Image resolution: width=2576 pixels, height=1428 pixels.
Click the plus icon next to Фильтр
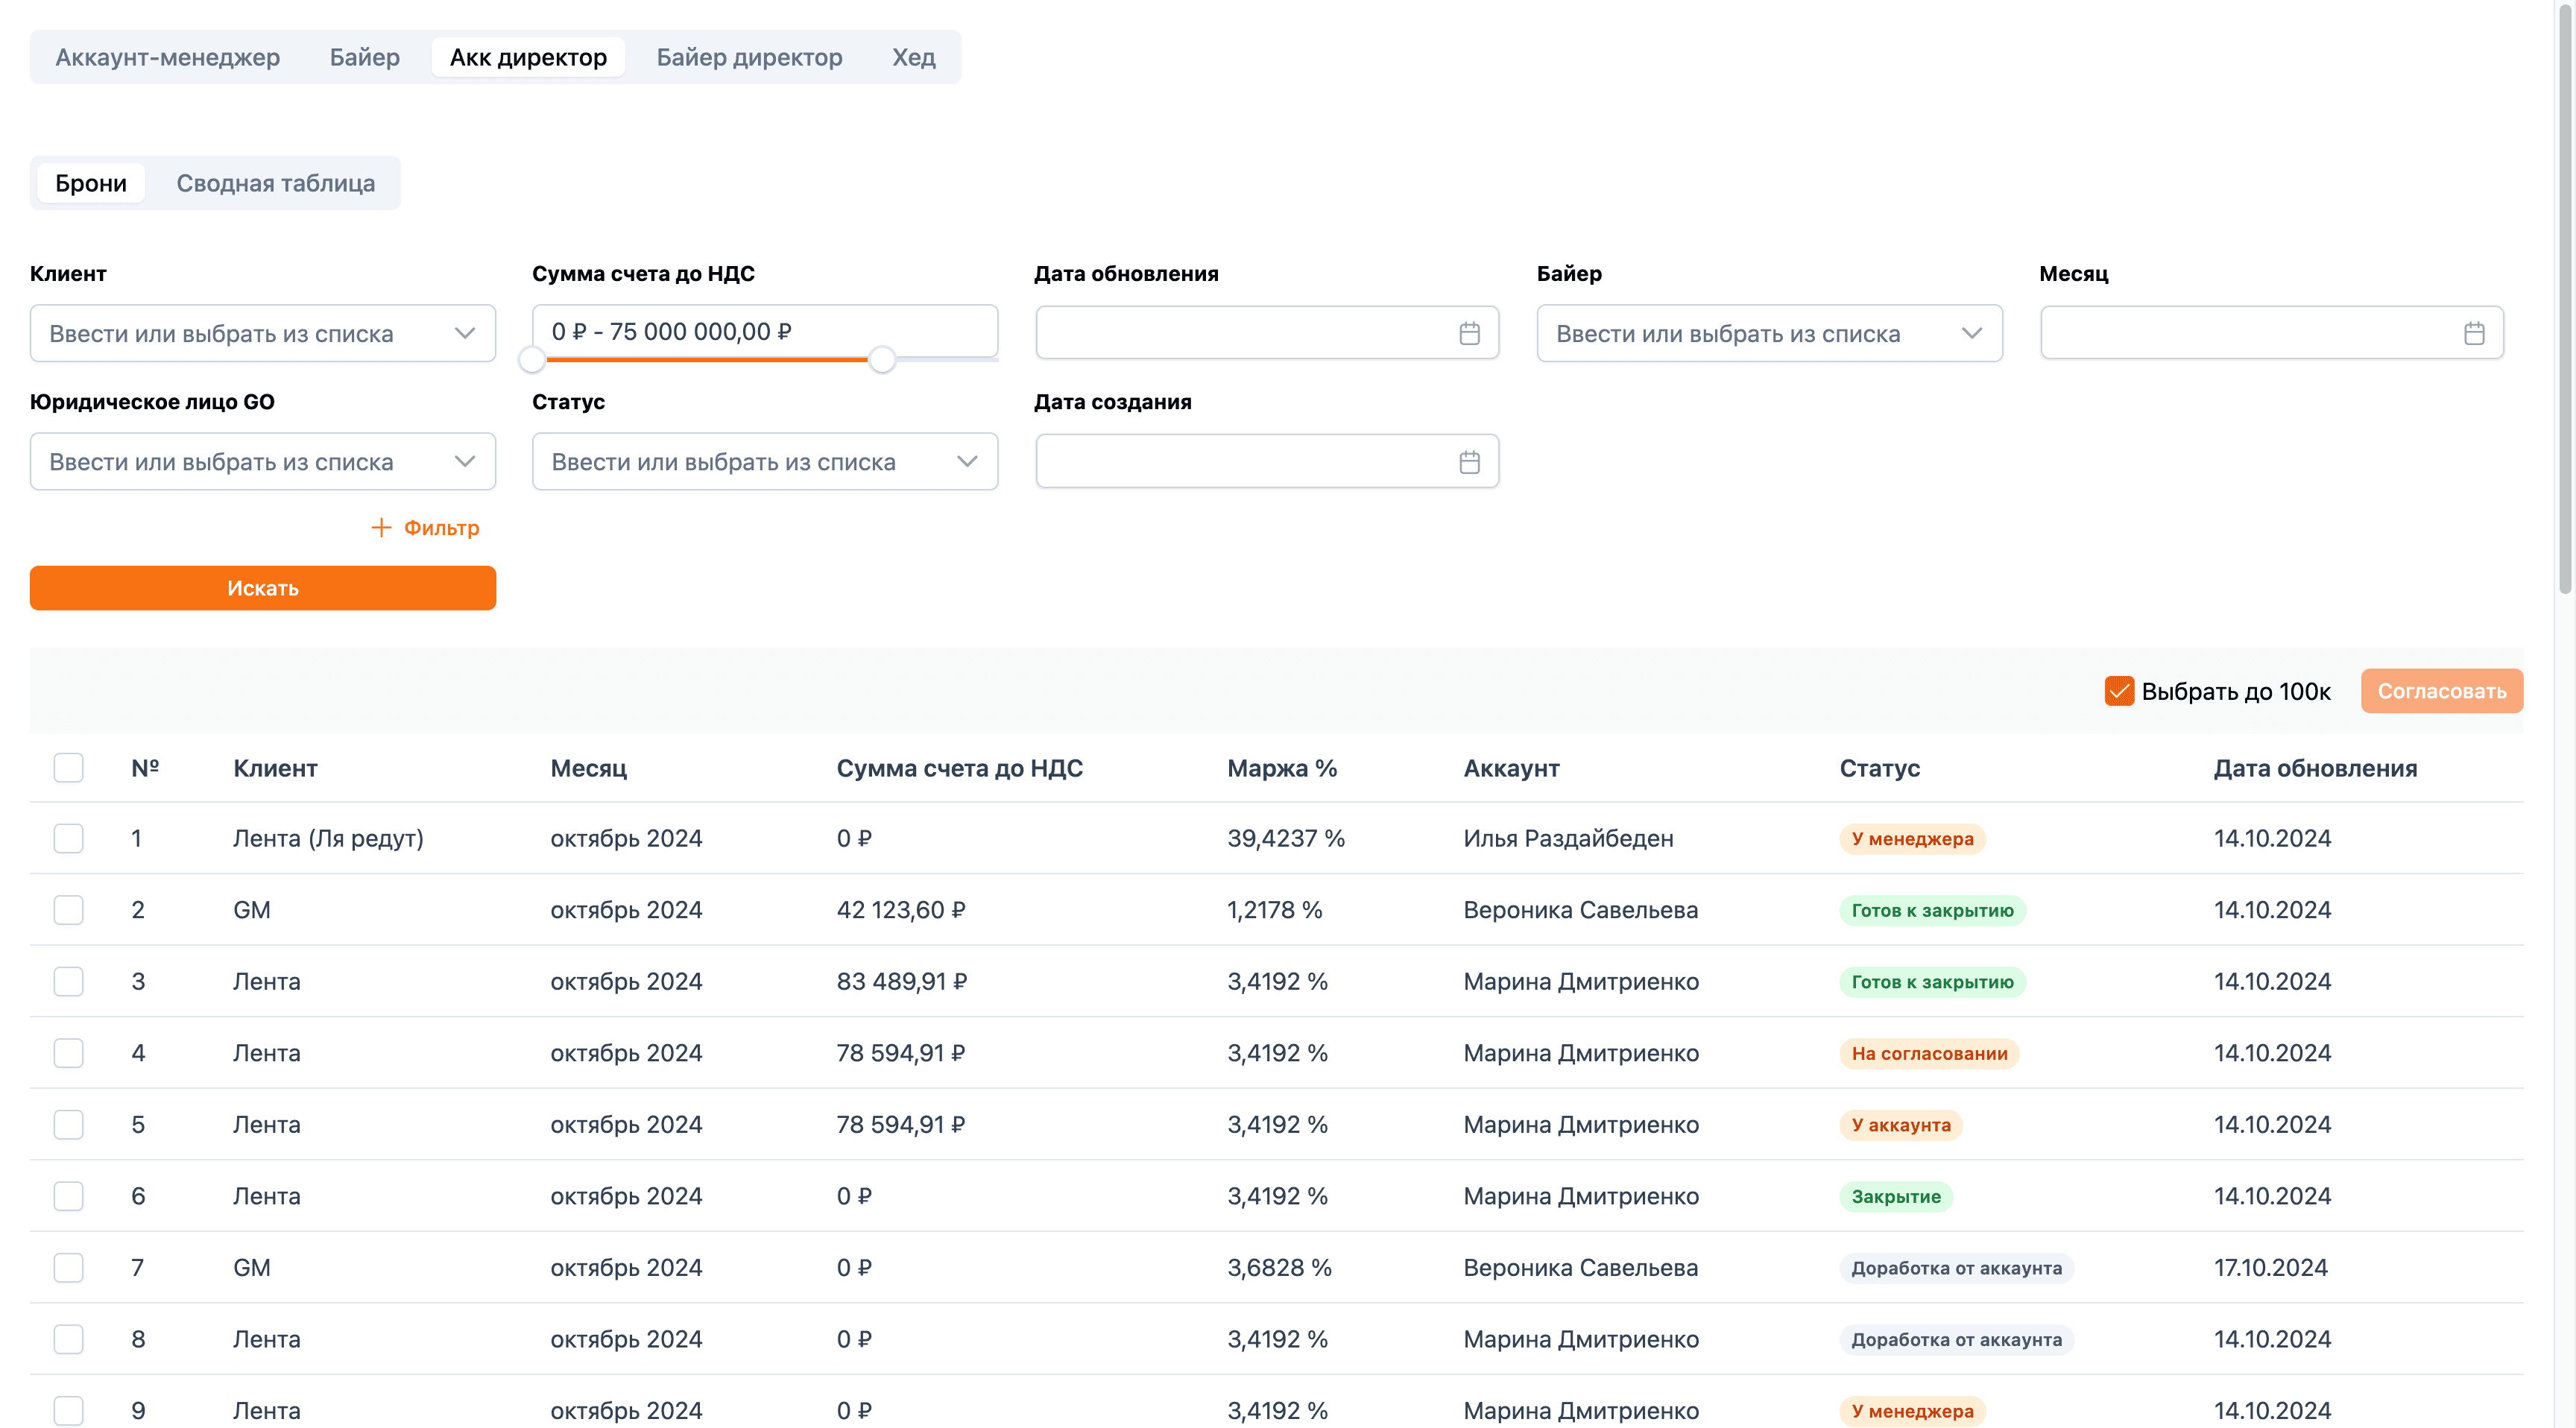point(381,527)
